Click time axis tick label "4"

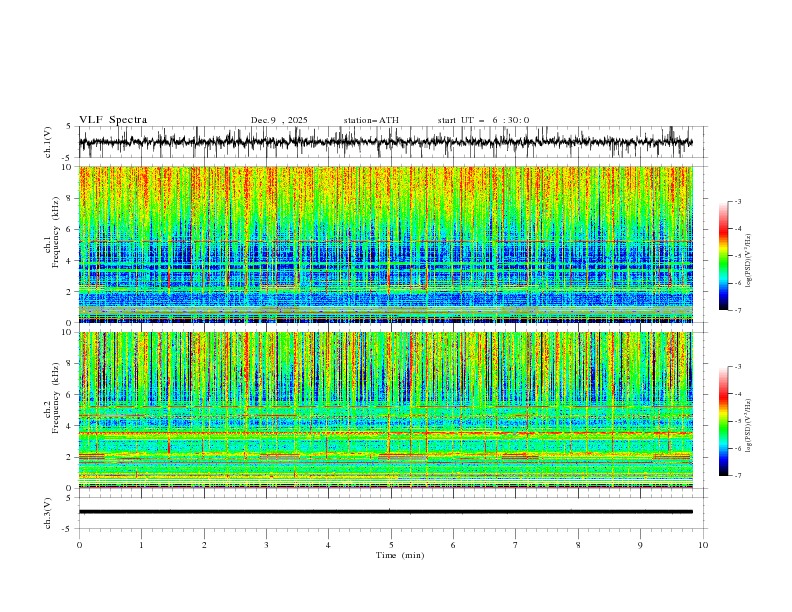tap(328, 545)
